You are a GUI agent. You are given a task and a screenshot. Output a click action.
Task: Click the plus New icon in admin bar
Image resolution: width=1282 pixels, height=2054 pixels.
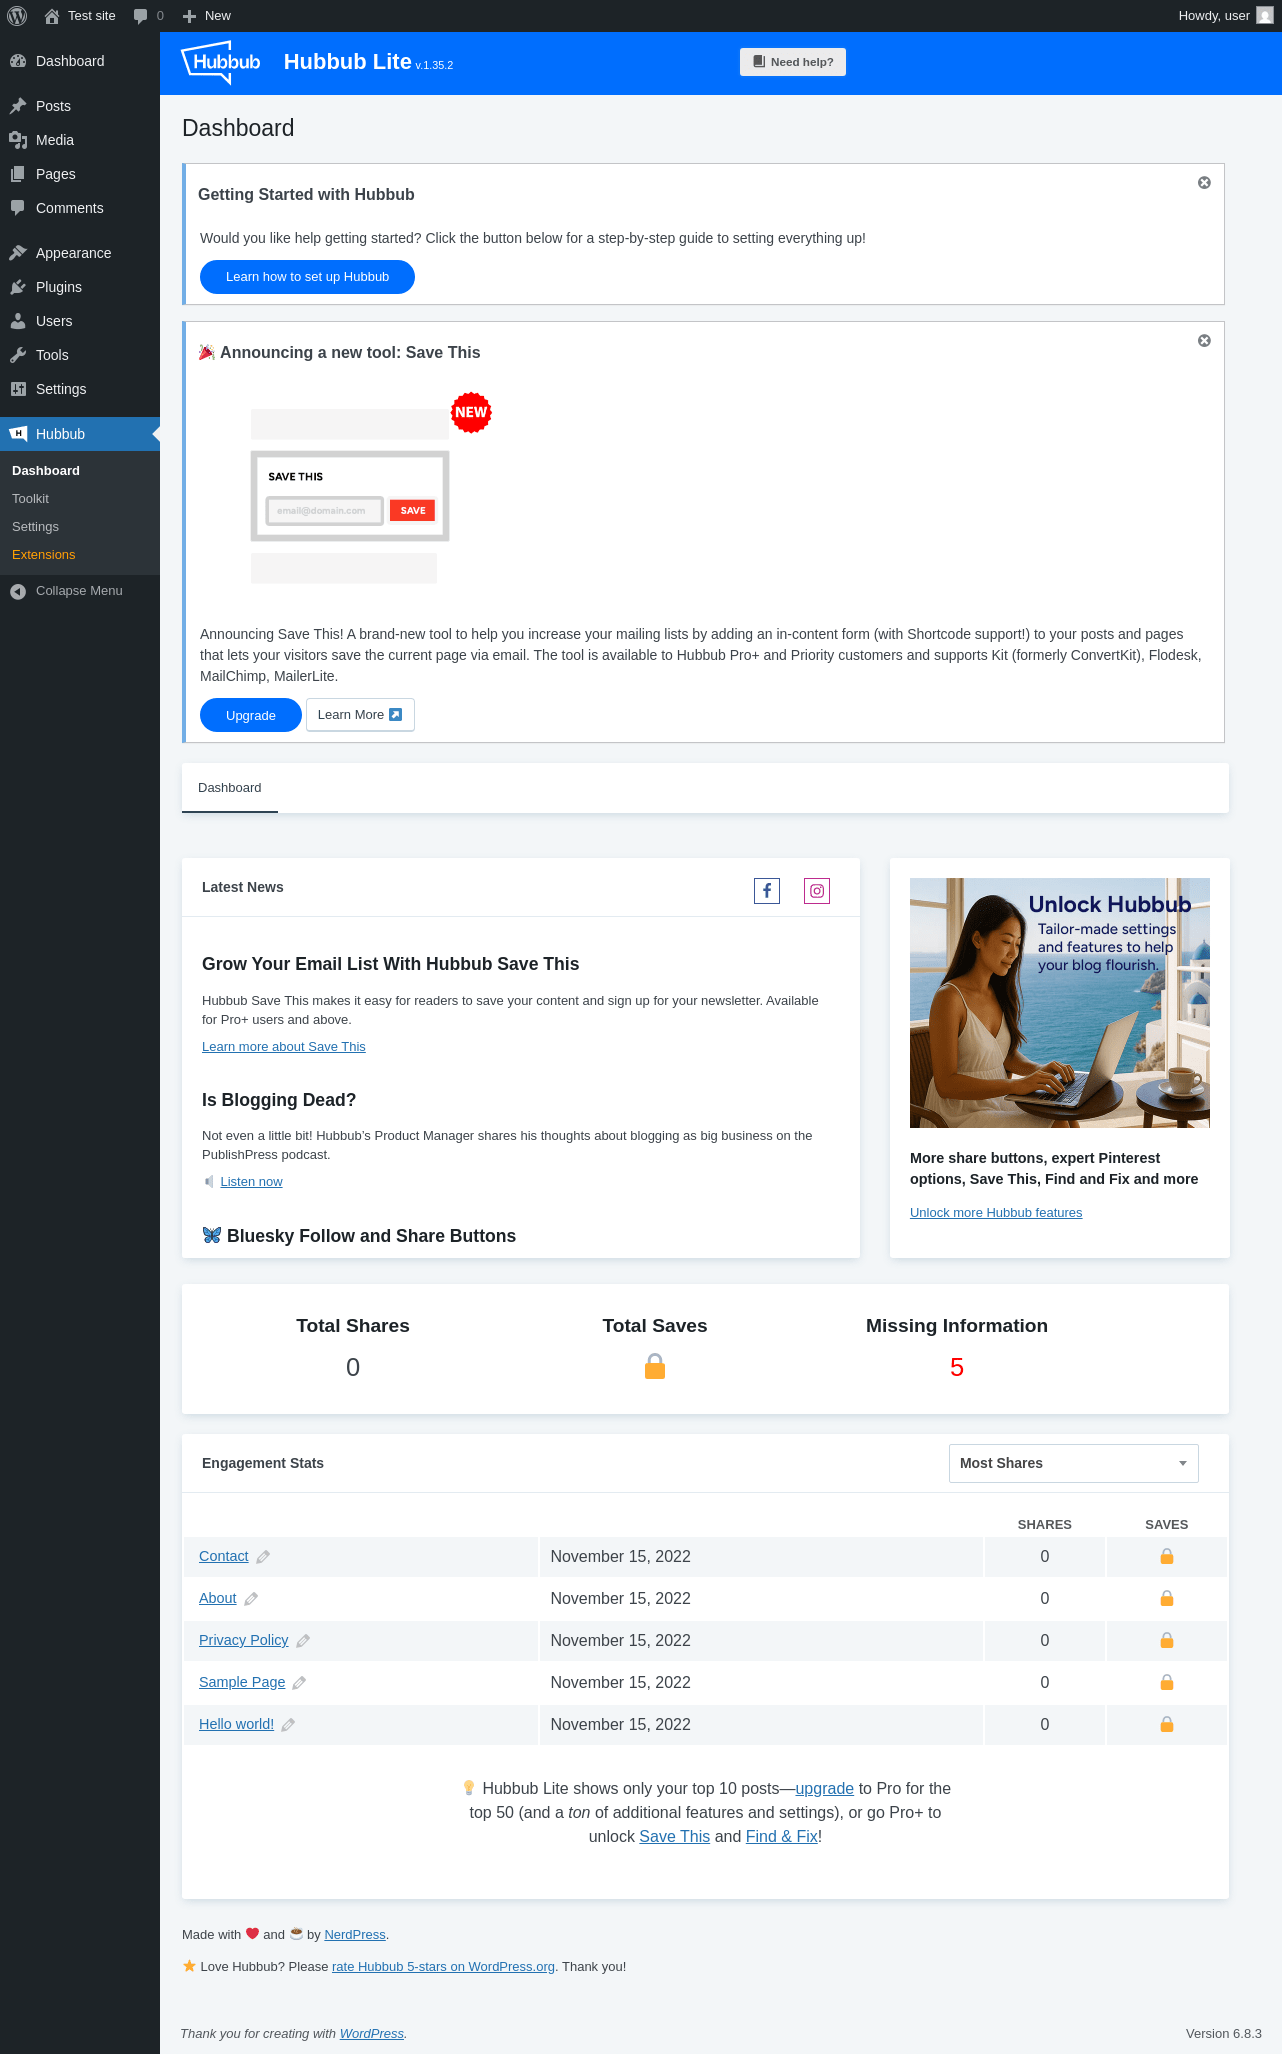[x=189, y=16]
